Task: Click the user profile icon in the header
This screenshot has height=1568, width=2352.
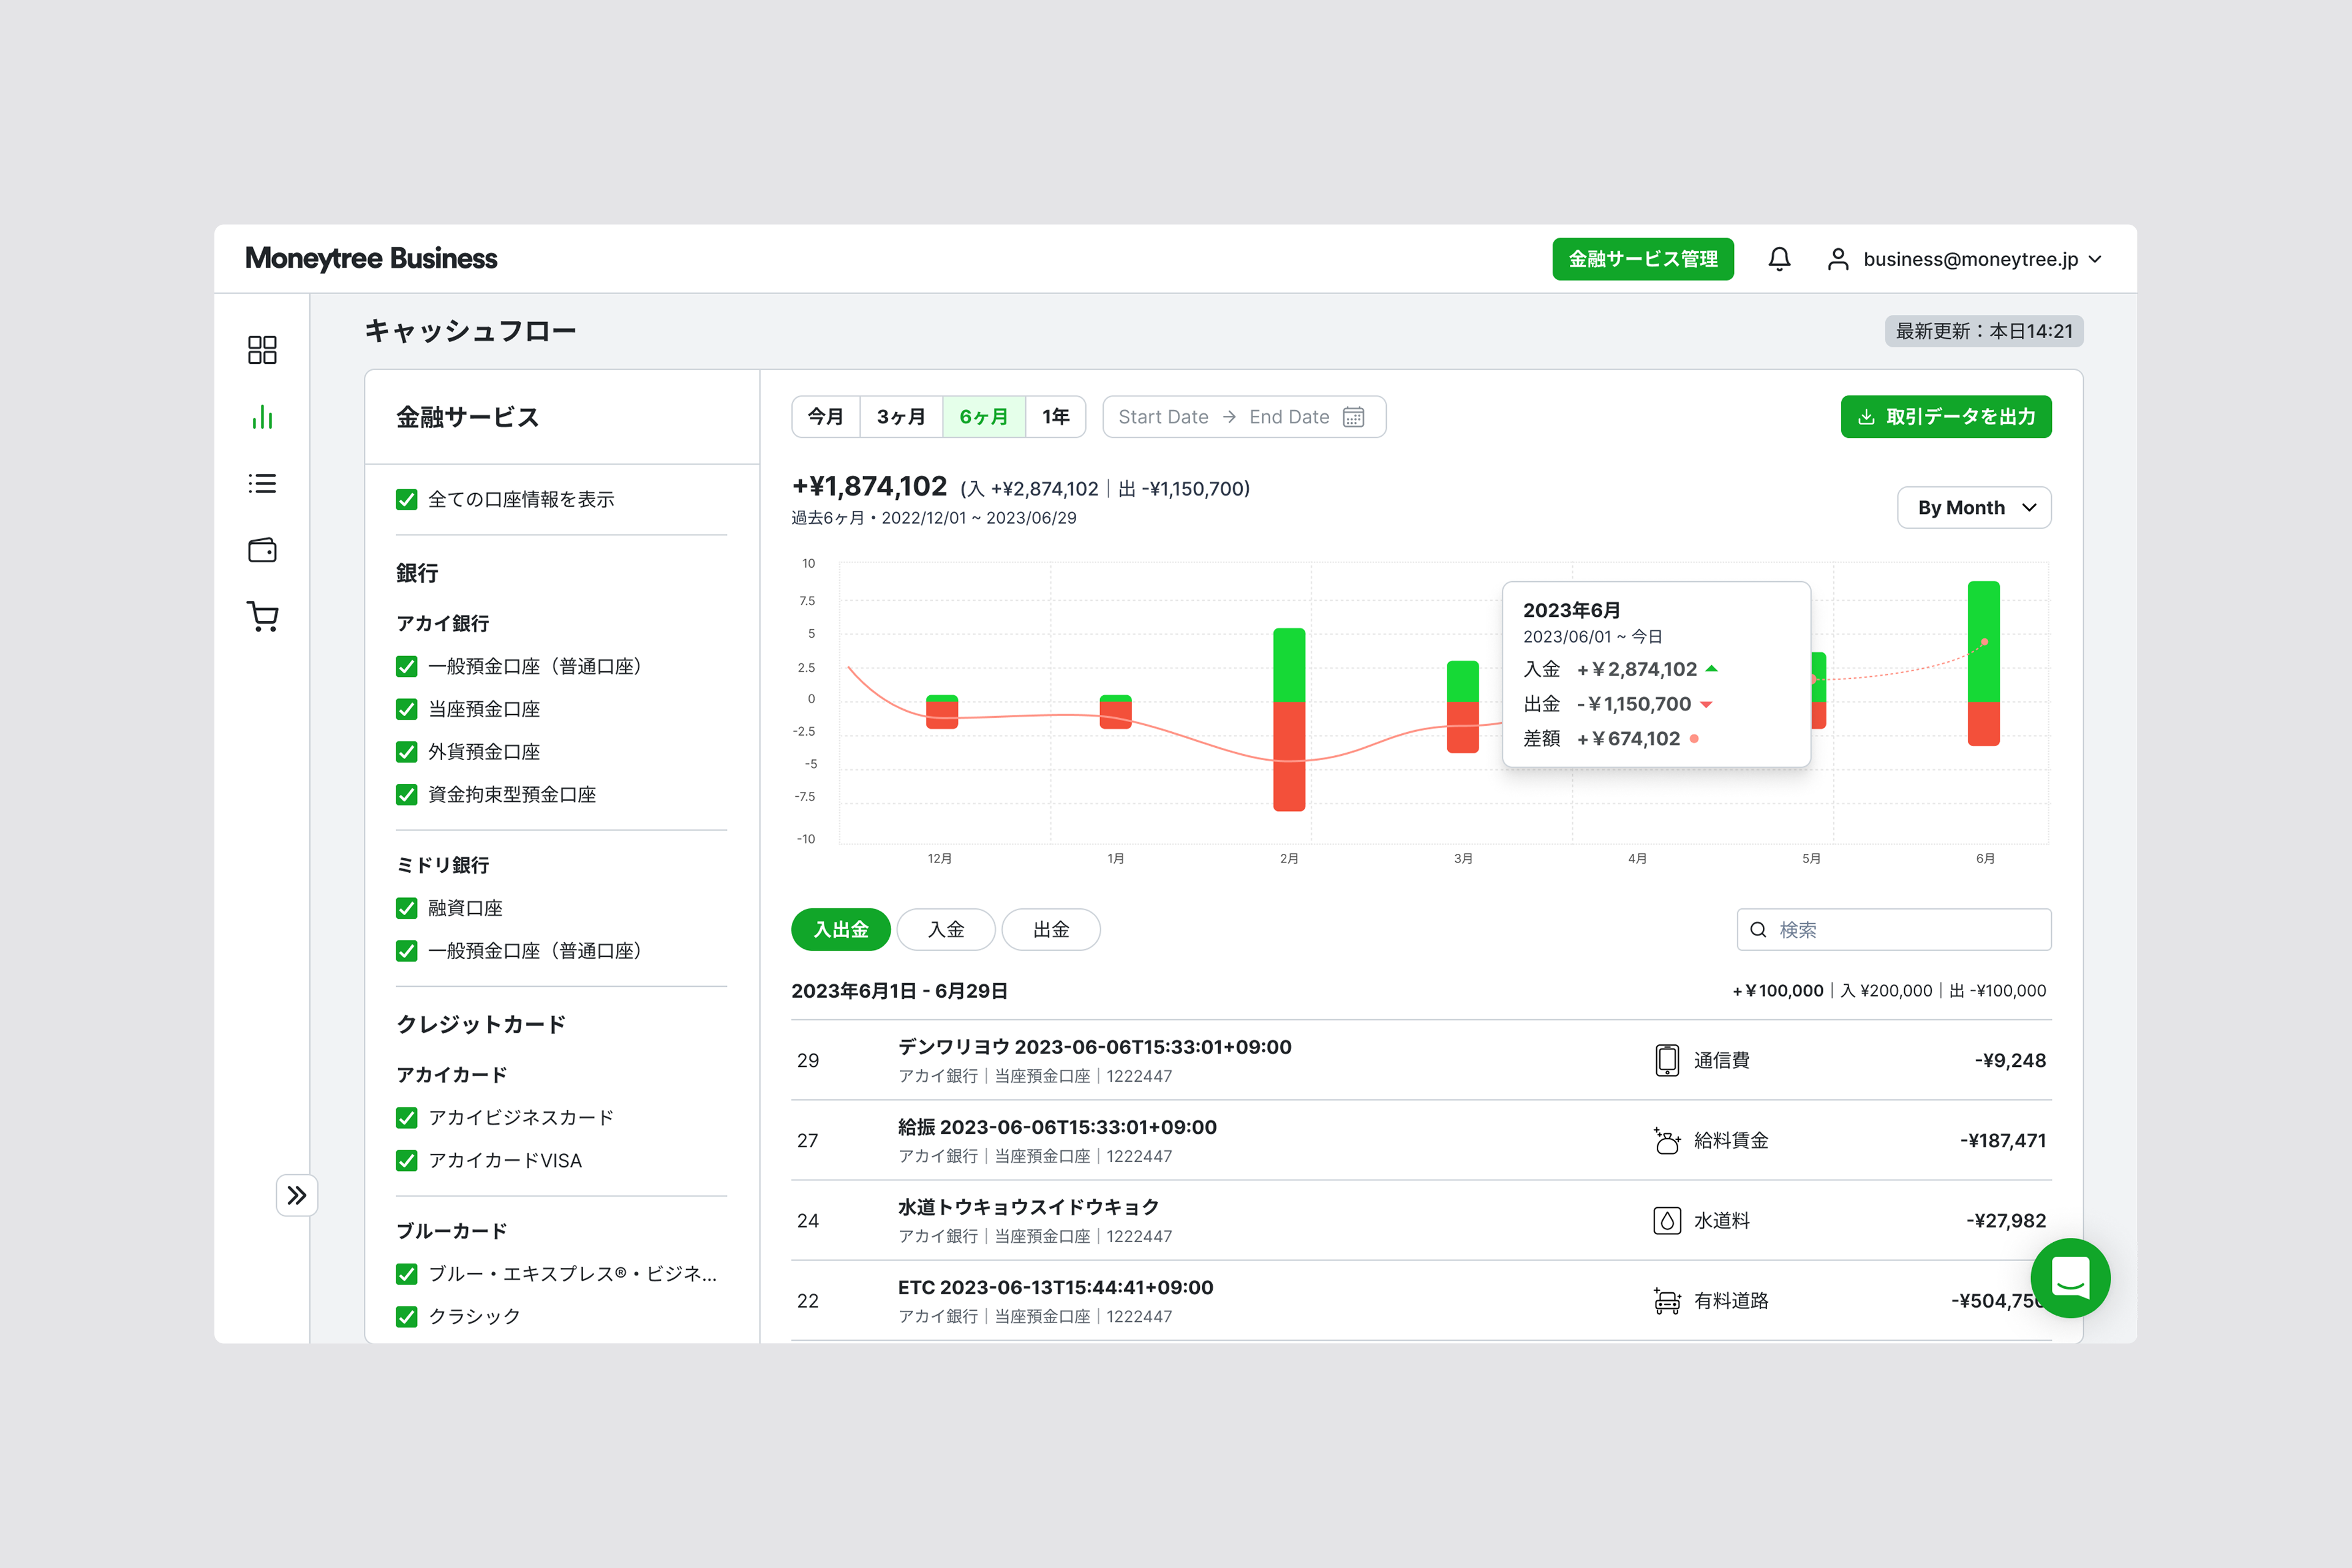Action: (1838, 258)
